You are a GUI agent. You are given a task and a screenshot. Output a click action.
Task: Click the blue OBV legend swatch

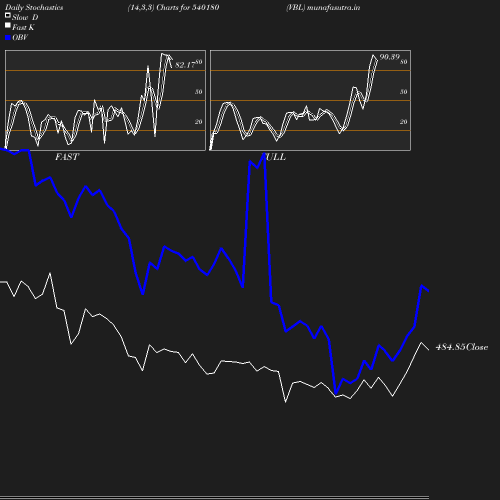(x=8, y=38)
